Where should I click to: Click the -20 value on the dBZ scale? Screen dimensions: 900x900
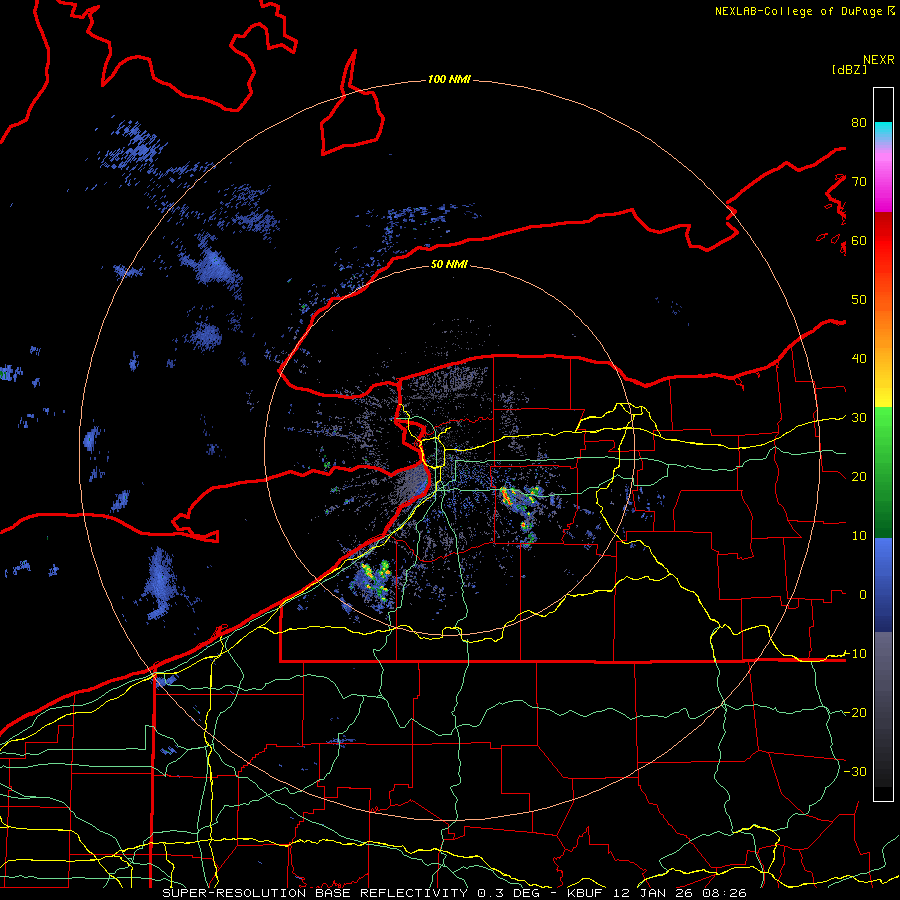pos(855,712)
